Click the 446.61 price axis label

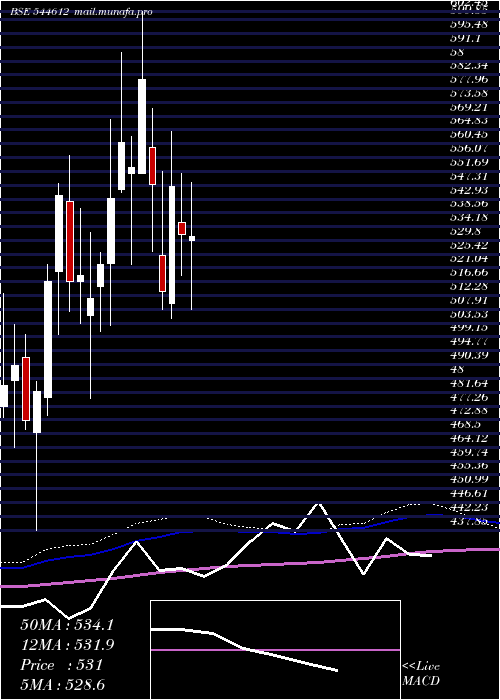point(468,494)
